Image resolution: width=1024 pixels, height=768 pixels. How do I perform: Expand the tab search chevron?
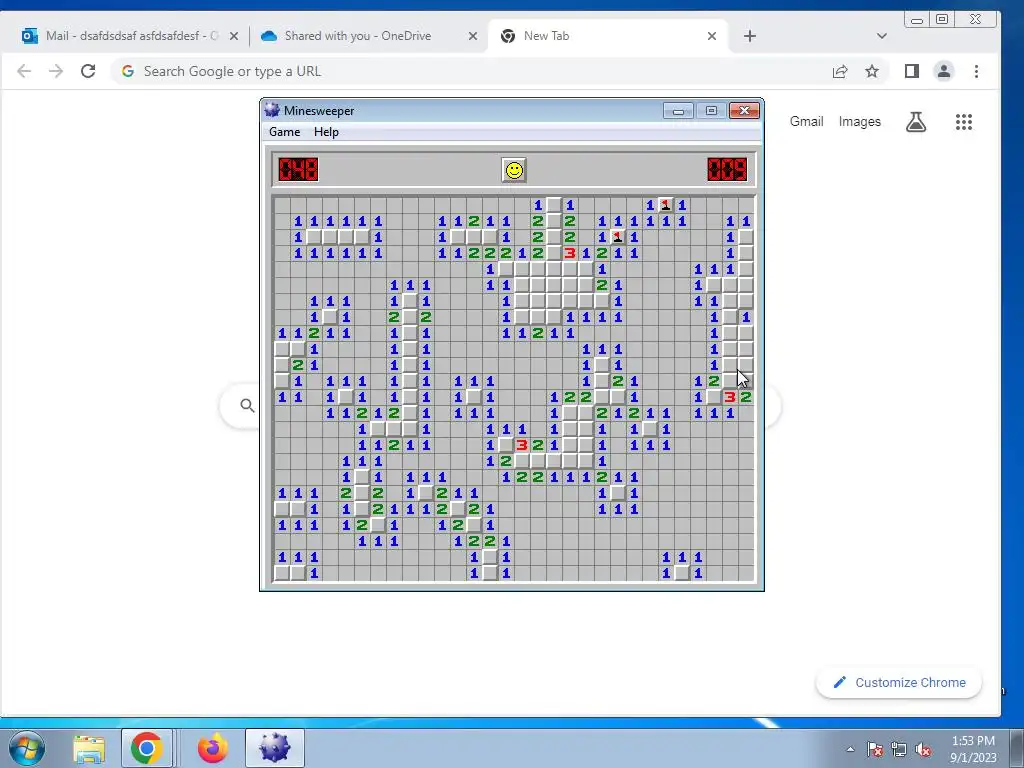coord(882,36)
